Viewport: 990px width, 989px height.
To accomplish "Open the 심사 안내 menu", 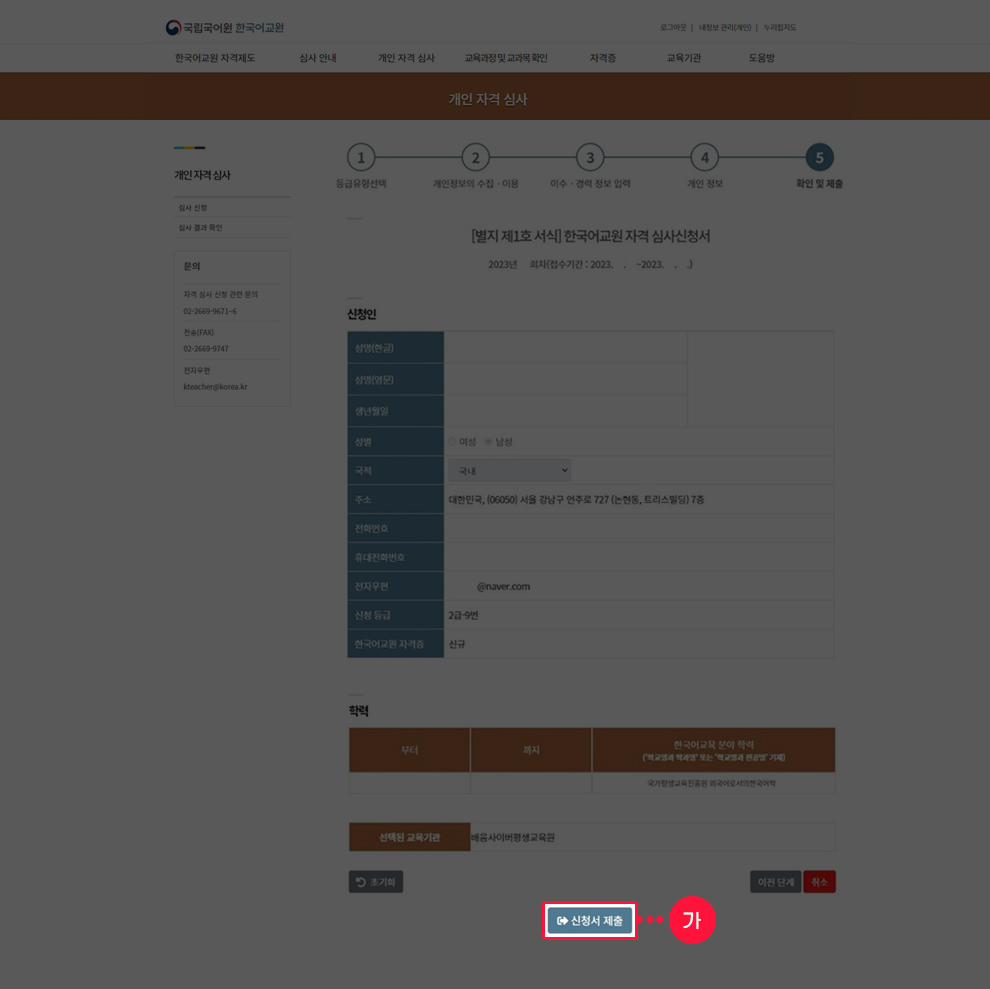I will click(317, 58).
